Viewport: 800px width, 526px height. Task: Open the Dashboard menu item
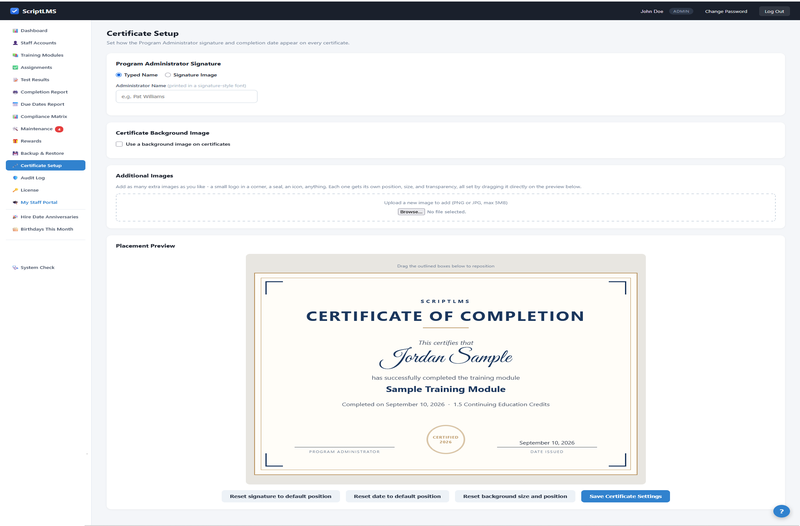pos(45,31)
